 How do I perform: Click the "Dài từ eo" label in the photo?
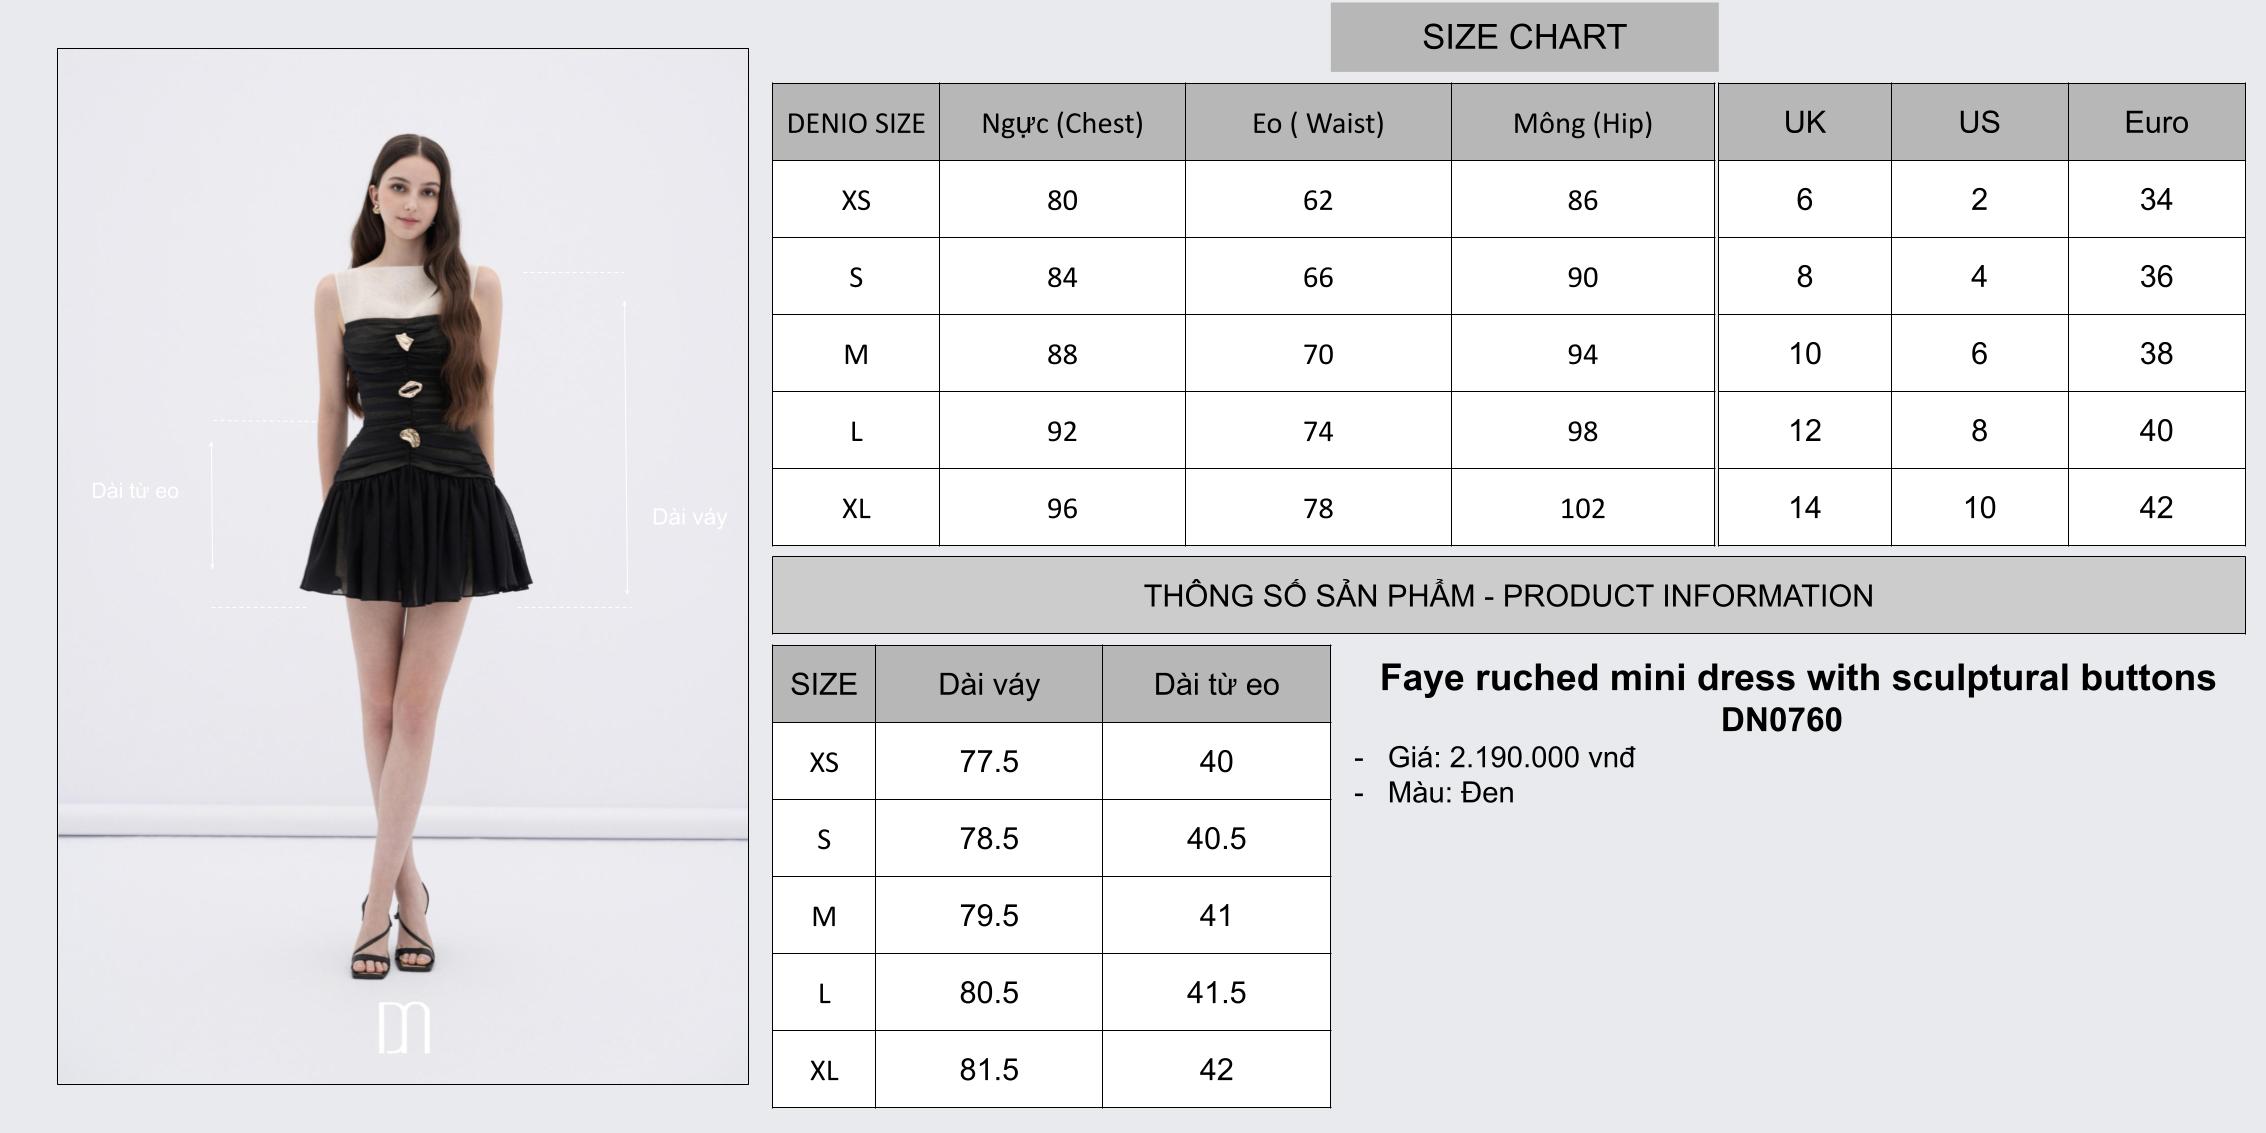pyautogui.click(x=135, y=491)
